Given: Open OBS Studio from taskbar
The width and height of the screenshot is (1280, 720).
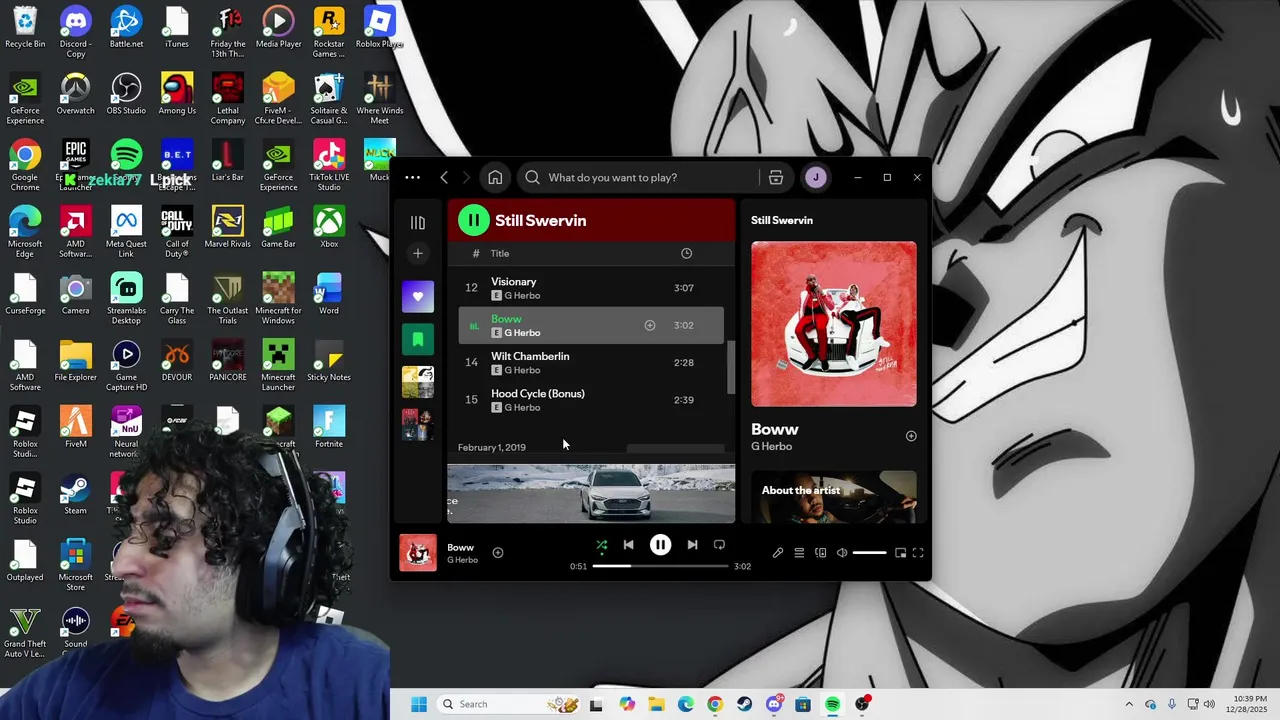Looking at the screenshot, I should (862, 704).
